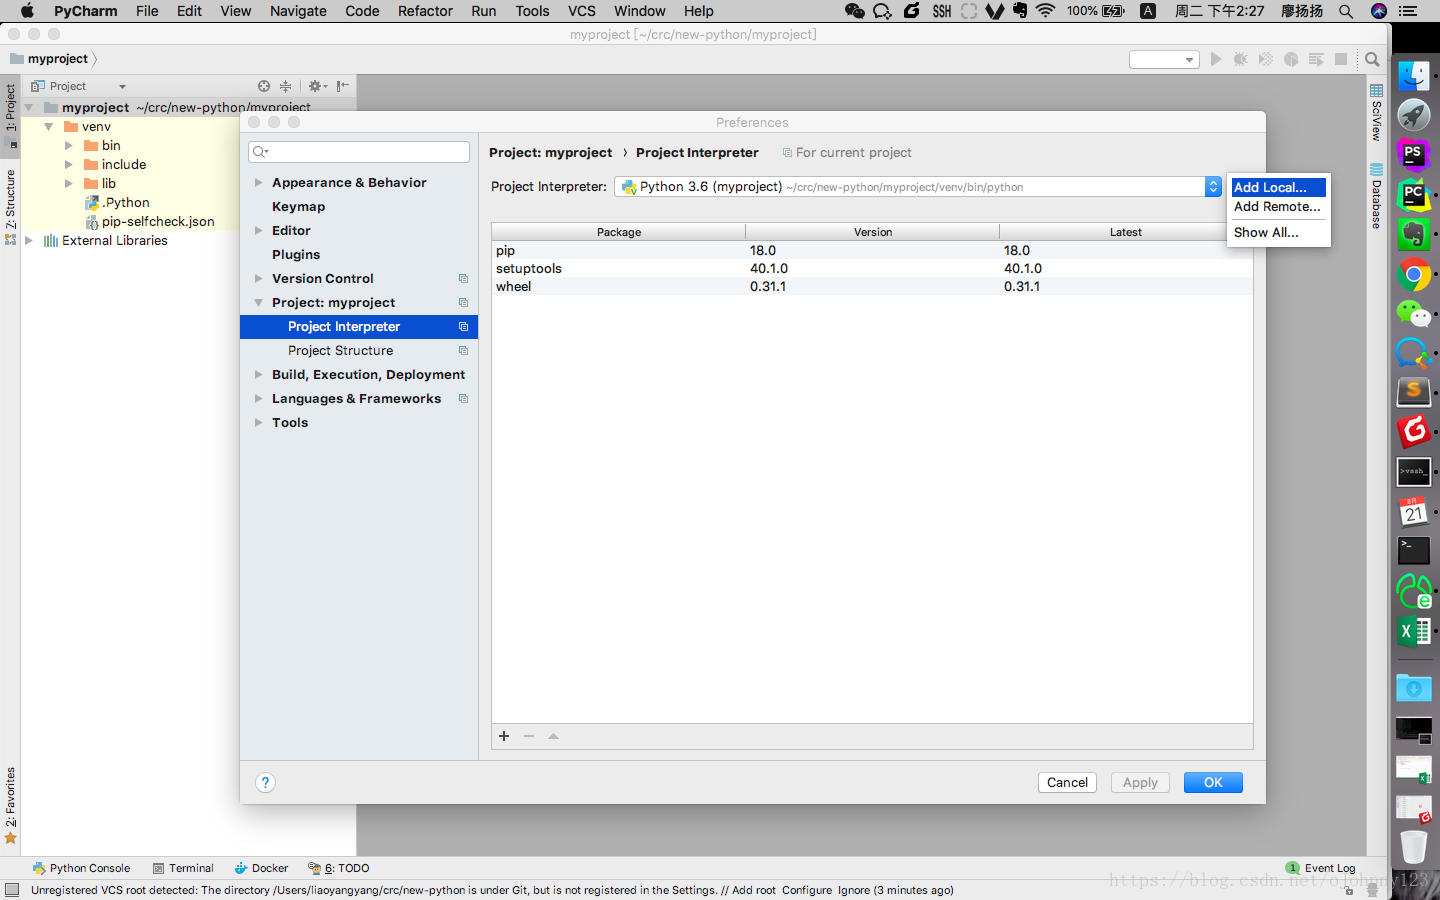Screen dimensions: 1440x900
Task: Click the Search Everywhere magnifier icon
Action: [x=1372, y=59]
